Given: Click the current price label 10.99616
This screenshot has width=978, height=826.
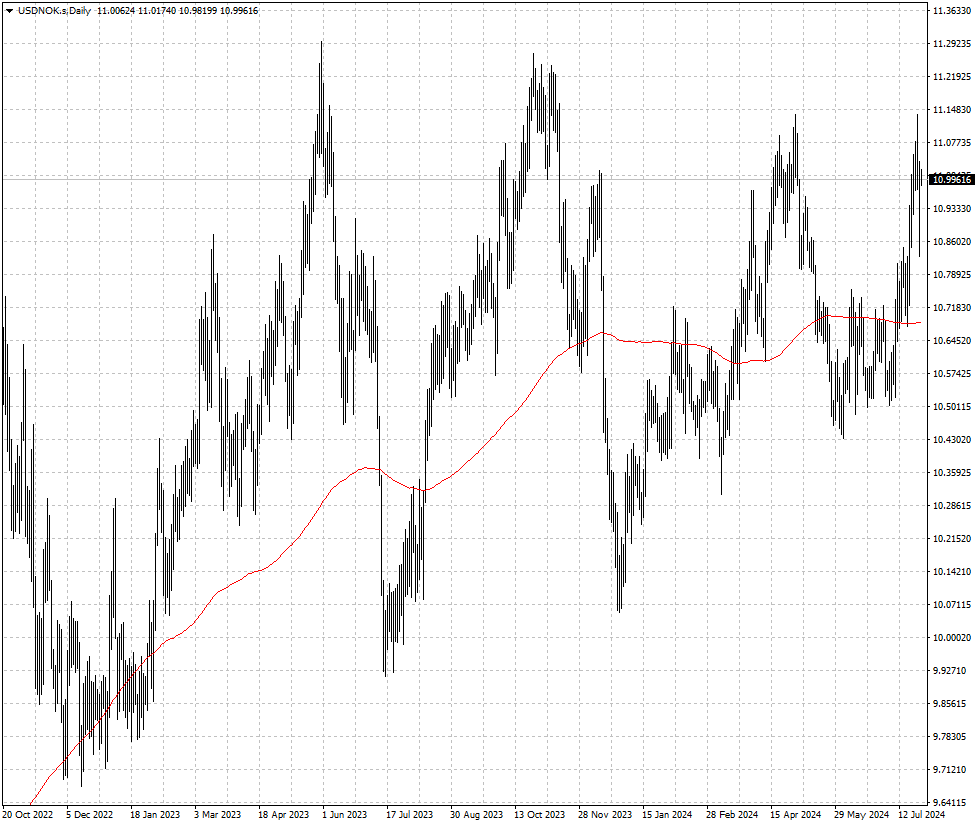Looking at the screenshot, I should (x=952, y=180).
